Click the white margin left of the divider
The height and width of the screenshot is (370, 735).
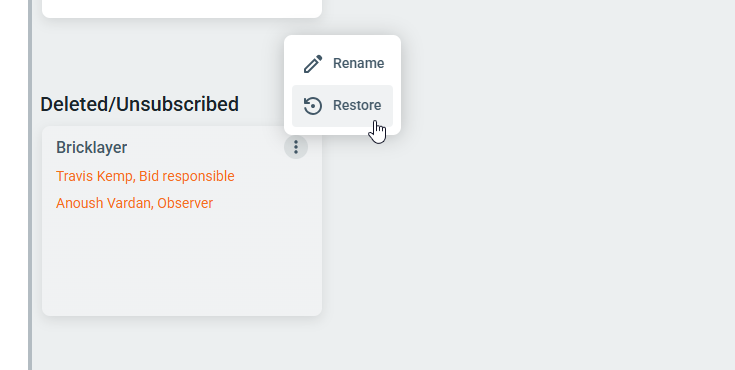(x=14, y=185)
